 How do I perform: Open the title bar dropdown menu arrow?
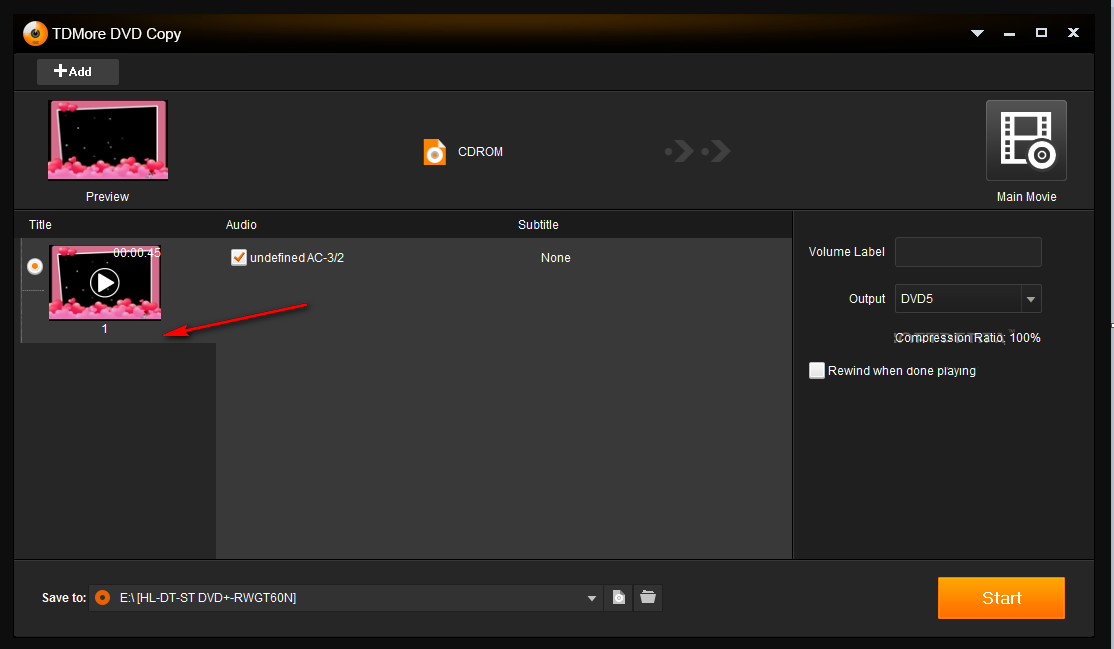point(977,33)
